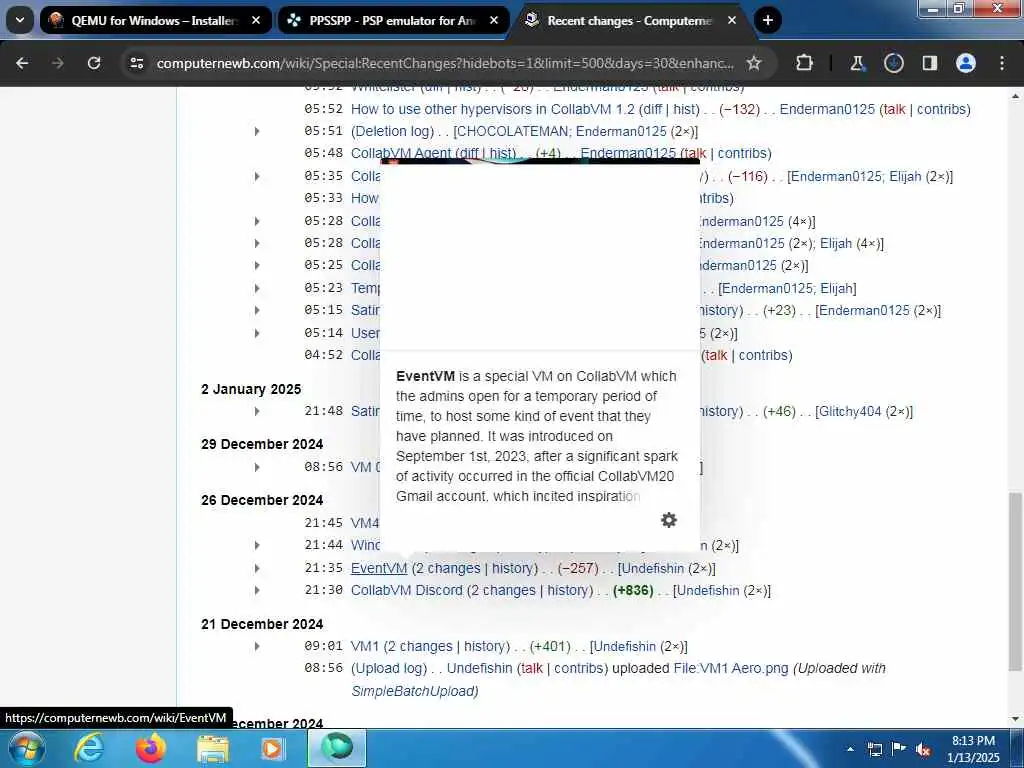1024x768 pixels.
Task: Switch to the QEMU for Windows tab
Action: pyautogui.click(x=155, y=20)
